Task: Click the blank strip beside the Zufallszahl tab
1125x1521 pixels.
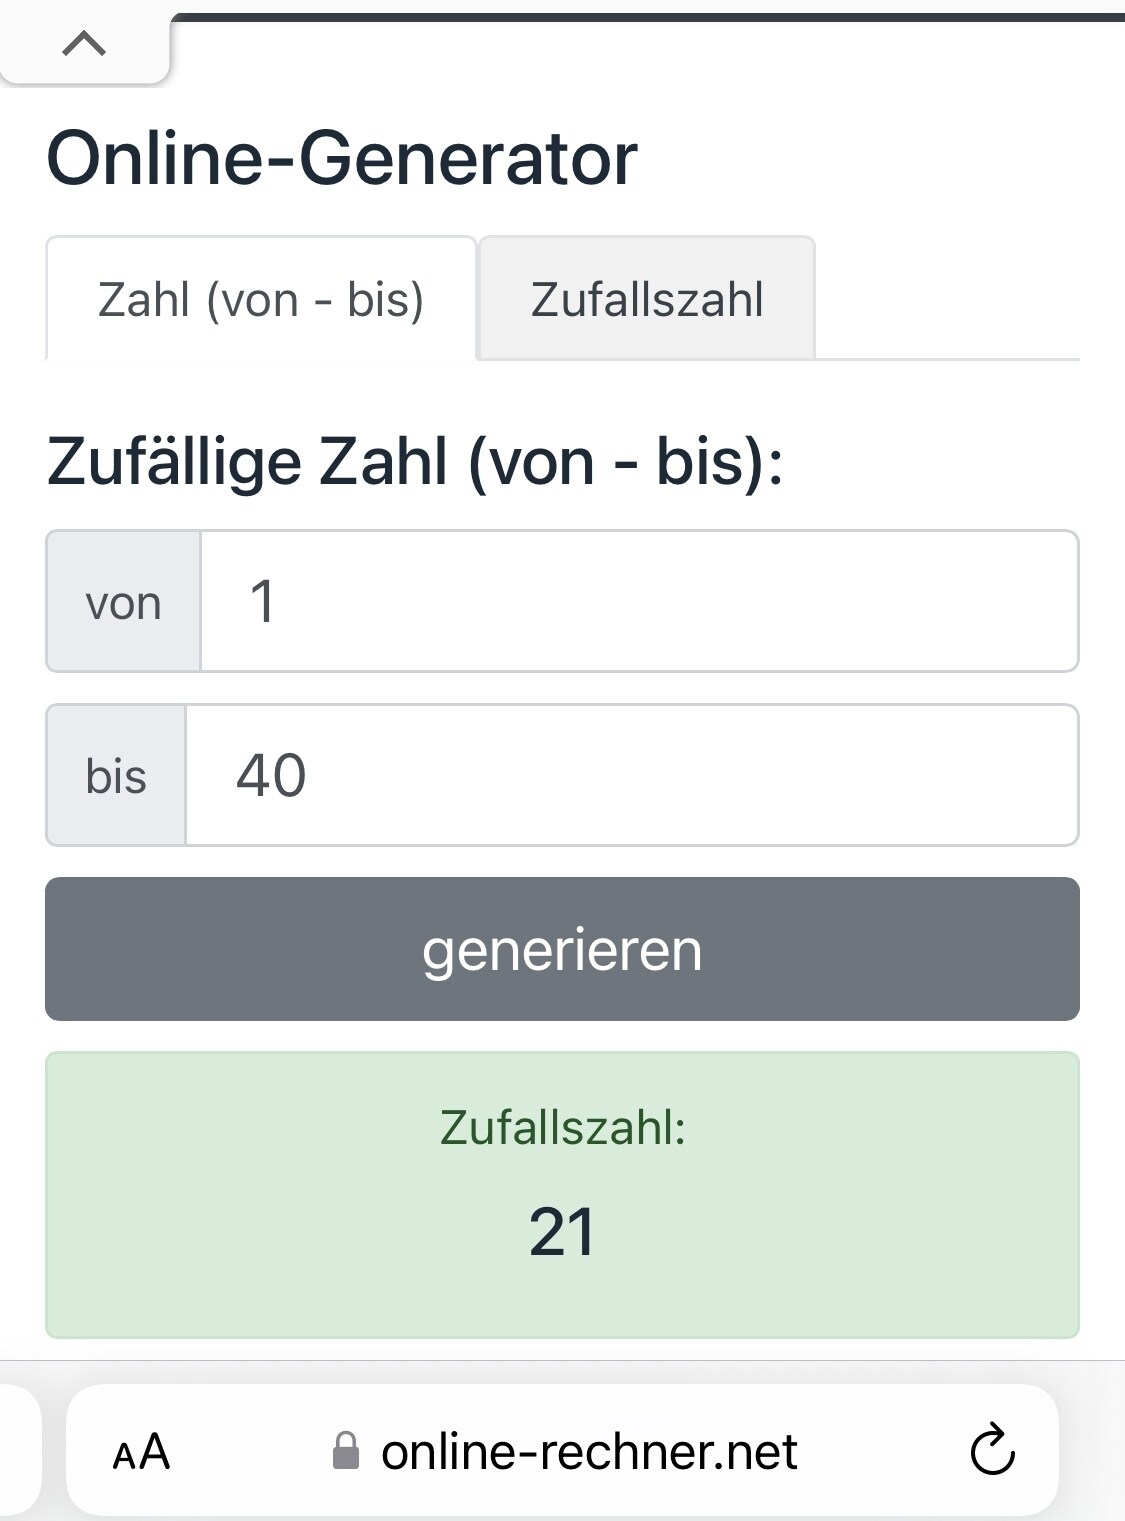Action: point(947,298)
